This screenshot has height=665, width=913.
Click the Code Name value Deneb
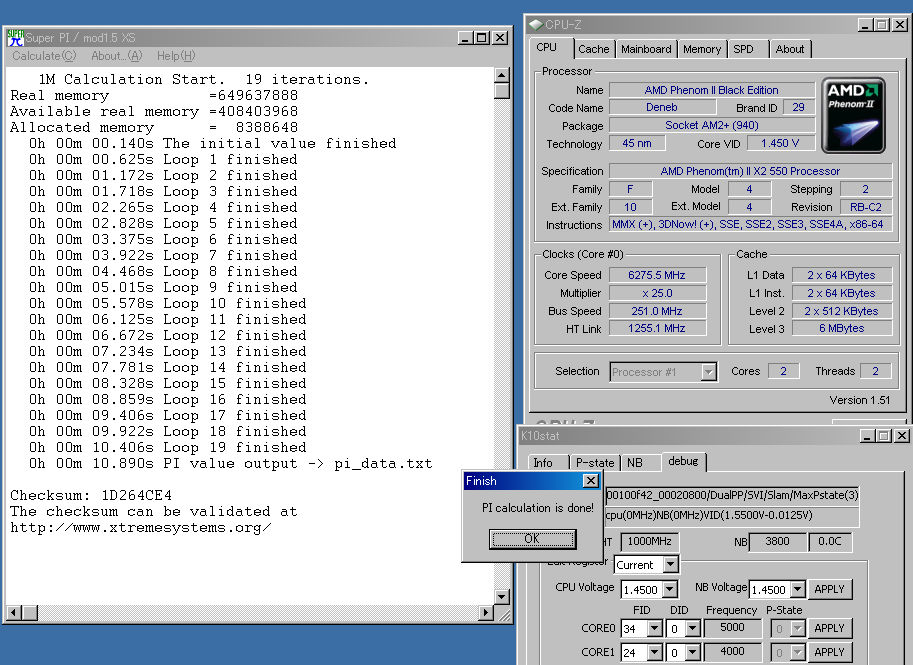point(662,107)
